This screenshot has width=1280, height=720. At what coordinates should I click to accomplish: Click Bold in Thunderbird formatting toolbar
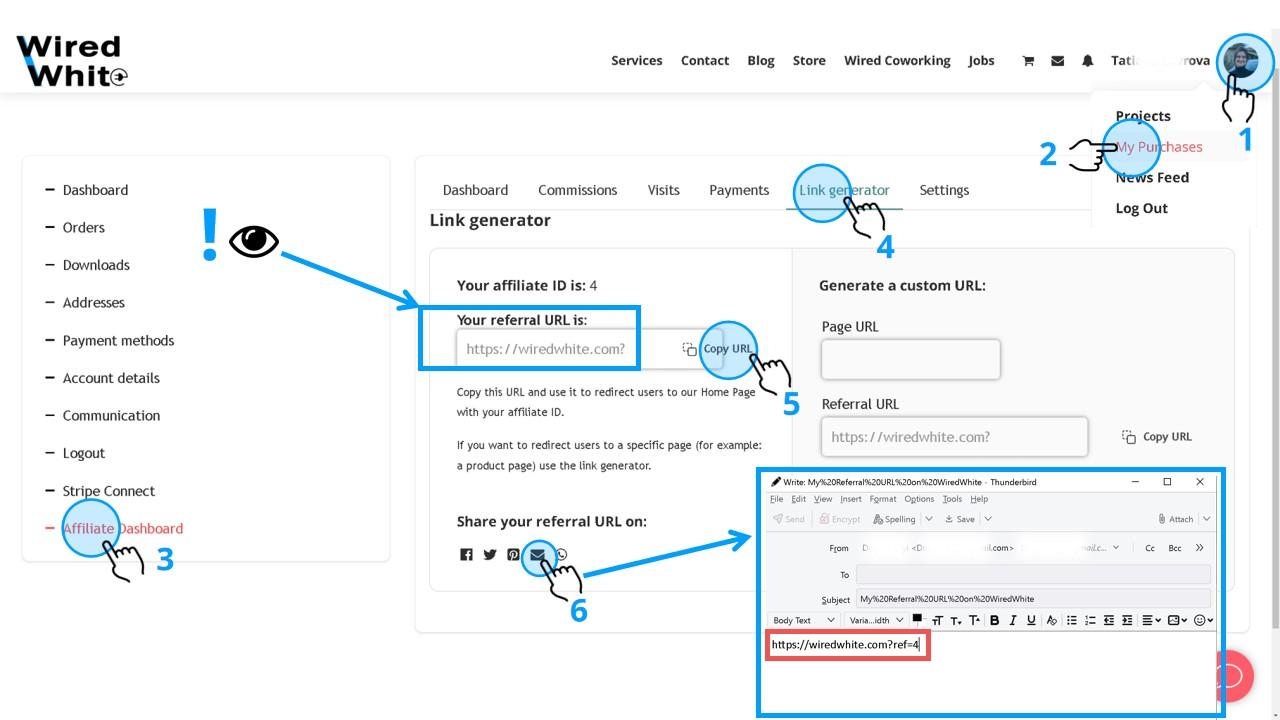click(994, 620)
